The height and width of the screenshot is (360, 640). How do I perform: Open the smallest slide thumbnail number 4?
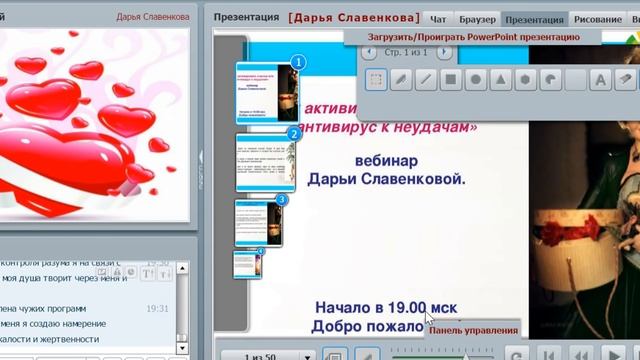pyautogui.click(x=248, y=265)
